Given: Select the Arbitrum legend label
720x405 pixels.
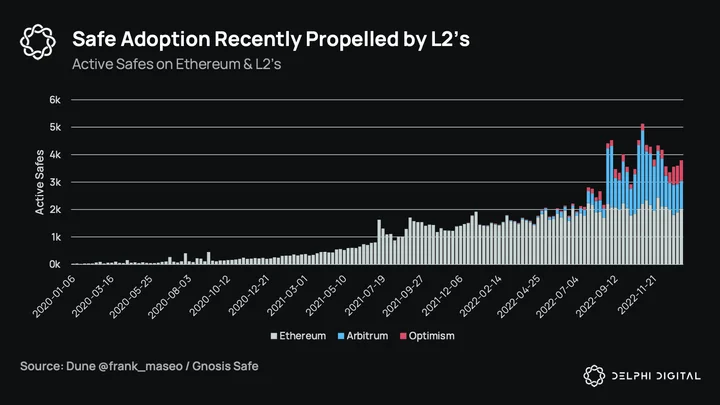Looking at the screenshot, I should coord(367,336).
